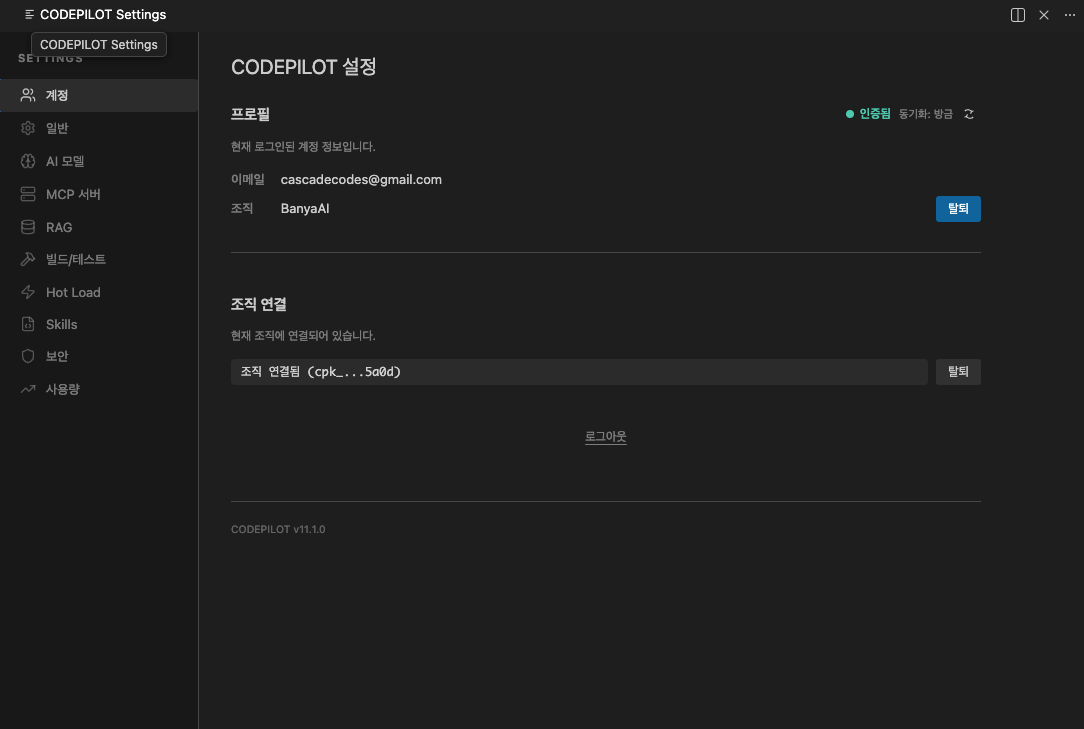View the 사용량 section
Screen dimensions: 1084x729
coord(99,389)
